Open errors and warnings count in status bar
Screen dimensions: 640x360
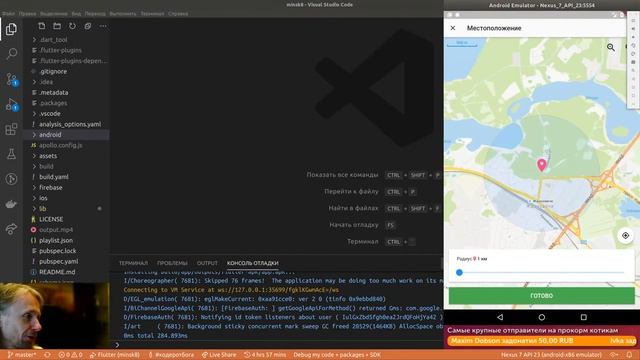70,355
